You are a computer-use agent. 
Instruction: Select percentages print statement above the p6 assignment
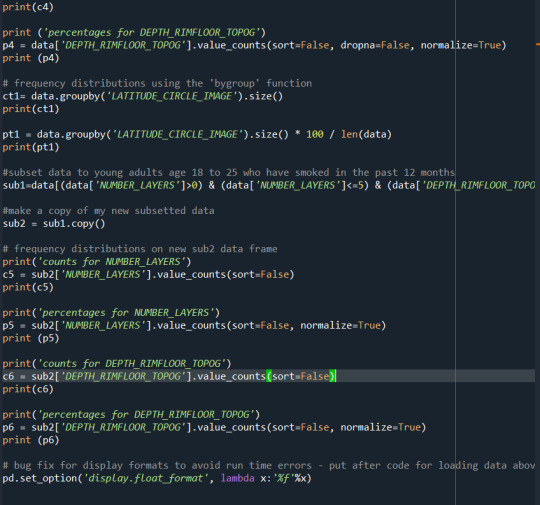[x=131, y=415]
